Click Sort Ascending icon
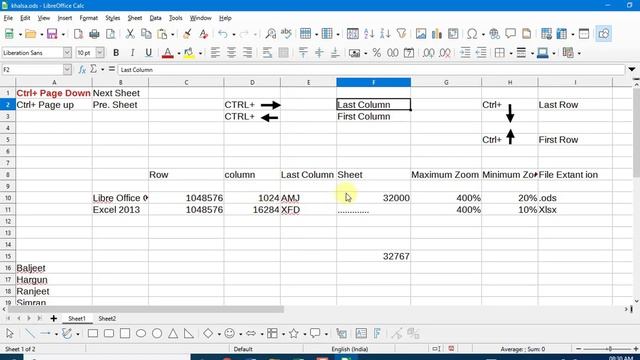The height and width of the screenshot is (360, 640). point(369,34)
